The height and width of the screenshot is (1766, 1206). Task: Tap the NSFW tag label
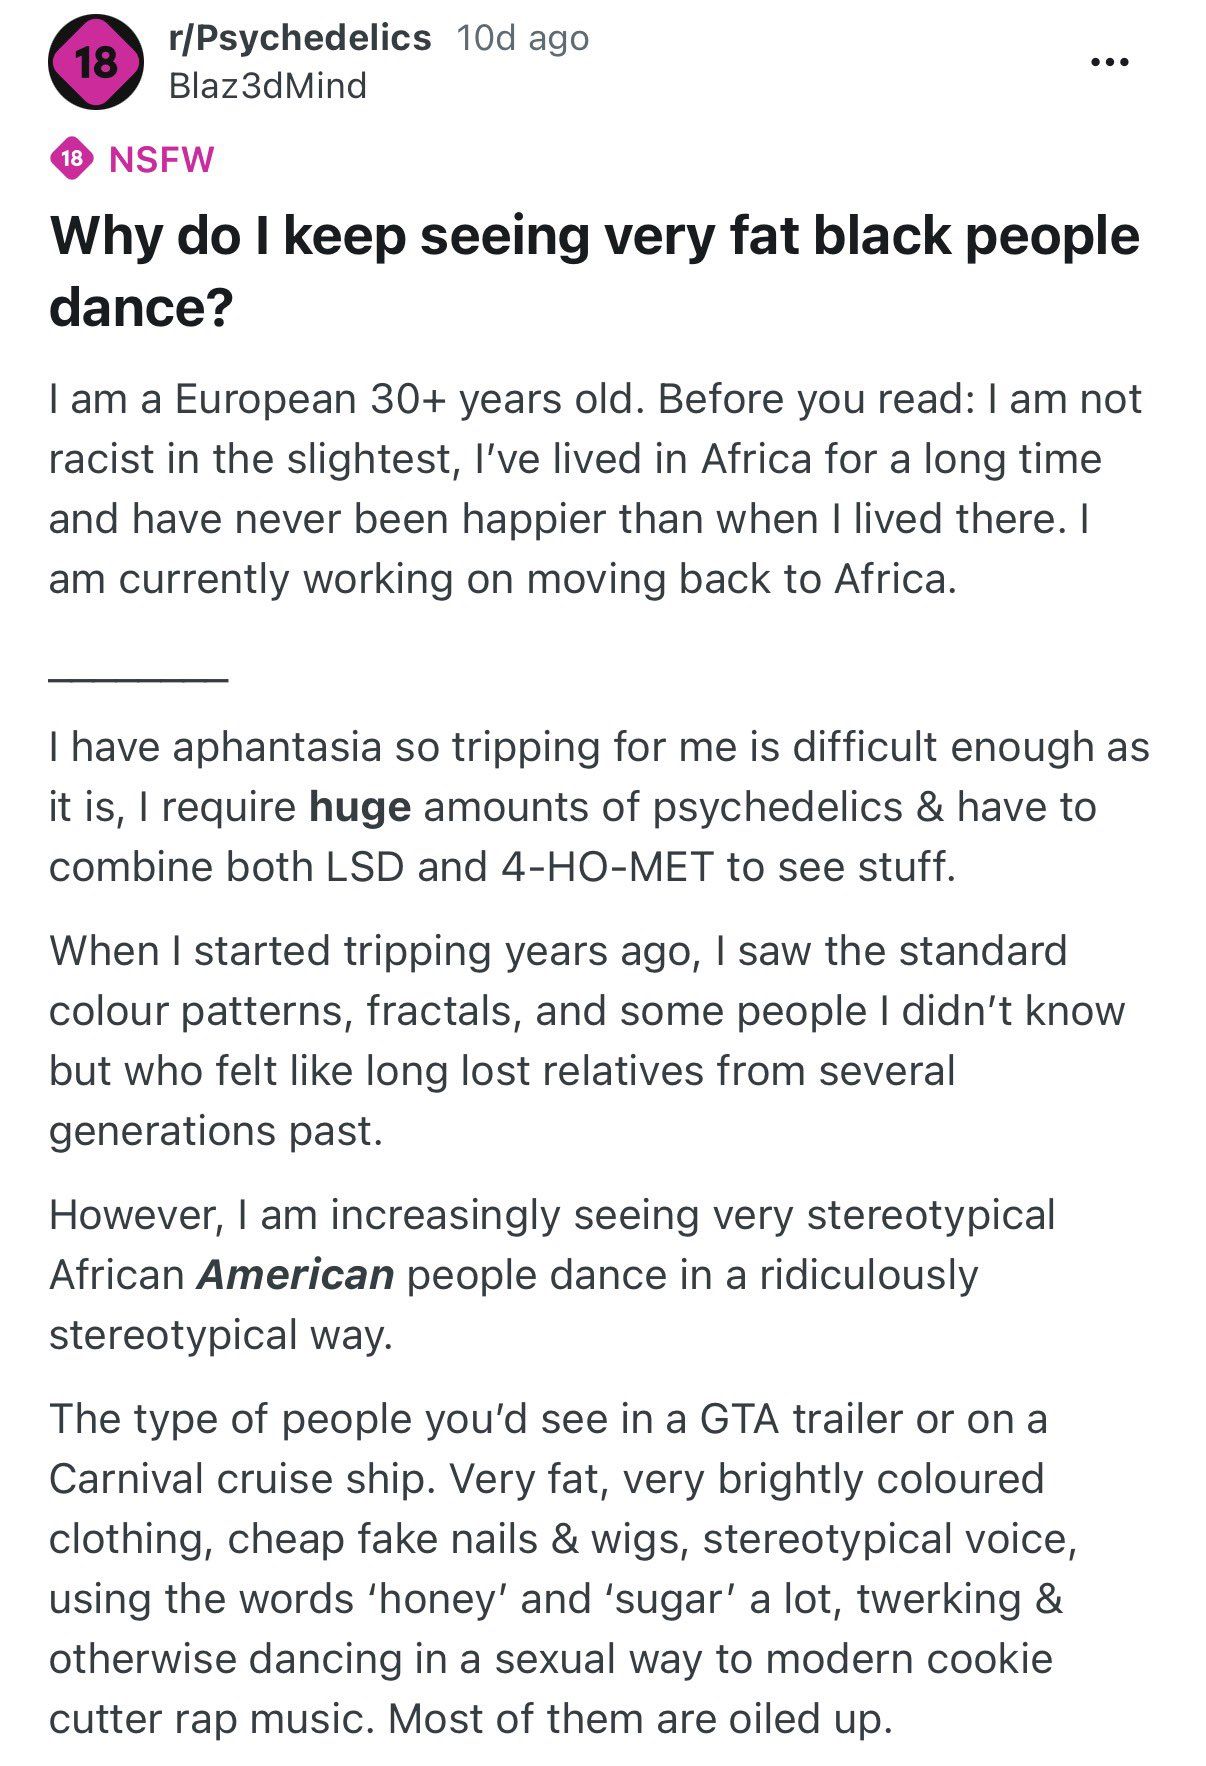[161, 159]
